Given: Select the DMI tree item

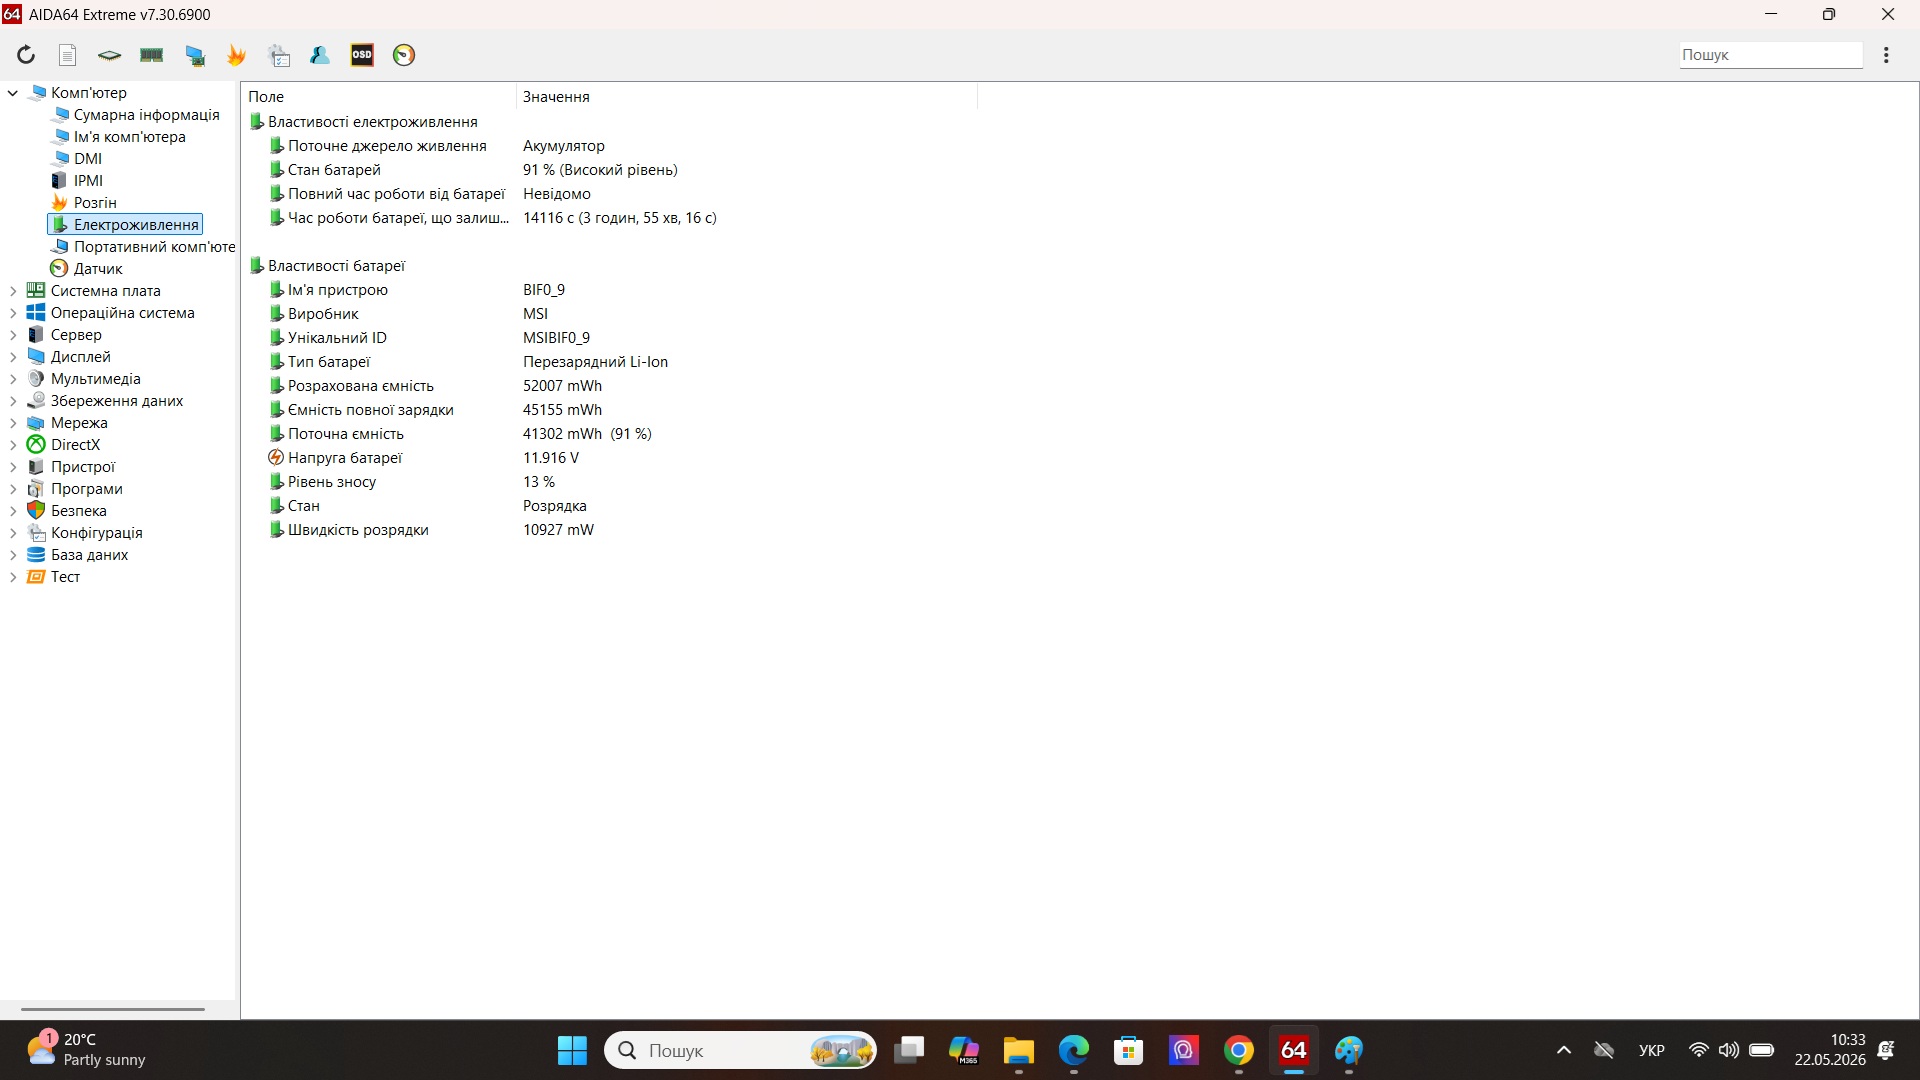Looking at the screenshot, I should tap(88, 159).
